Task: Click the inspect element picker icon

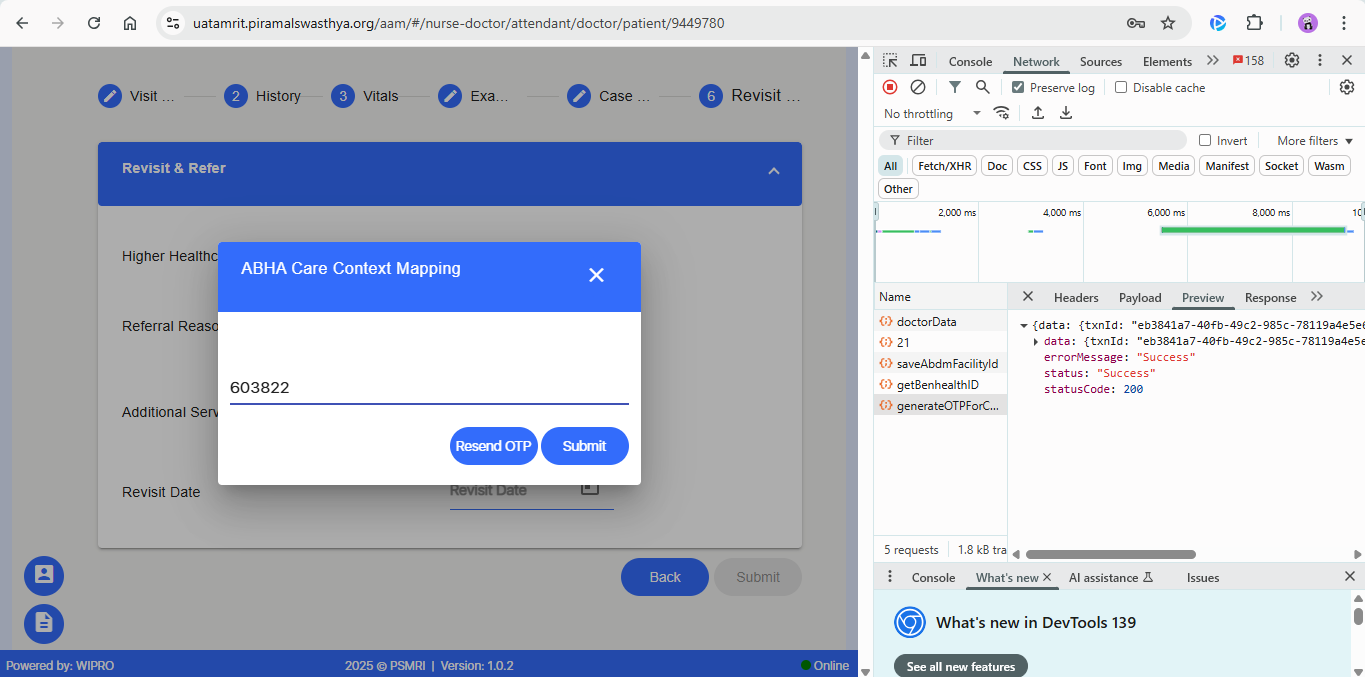Action: [x=890, y=61]
